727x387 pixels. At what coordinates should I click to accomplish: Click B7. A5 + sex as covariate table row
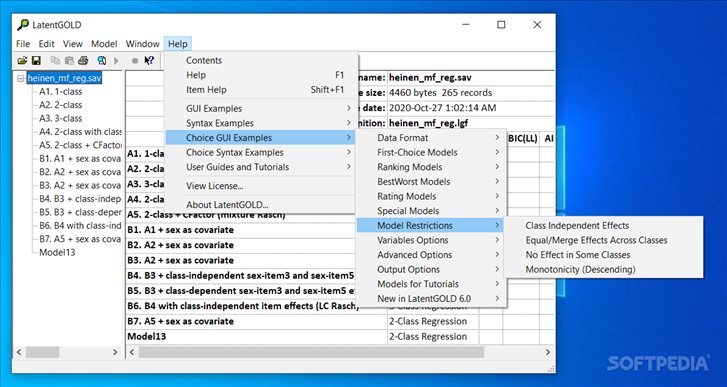coord(340,321)
